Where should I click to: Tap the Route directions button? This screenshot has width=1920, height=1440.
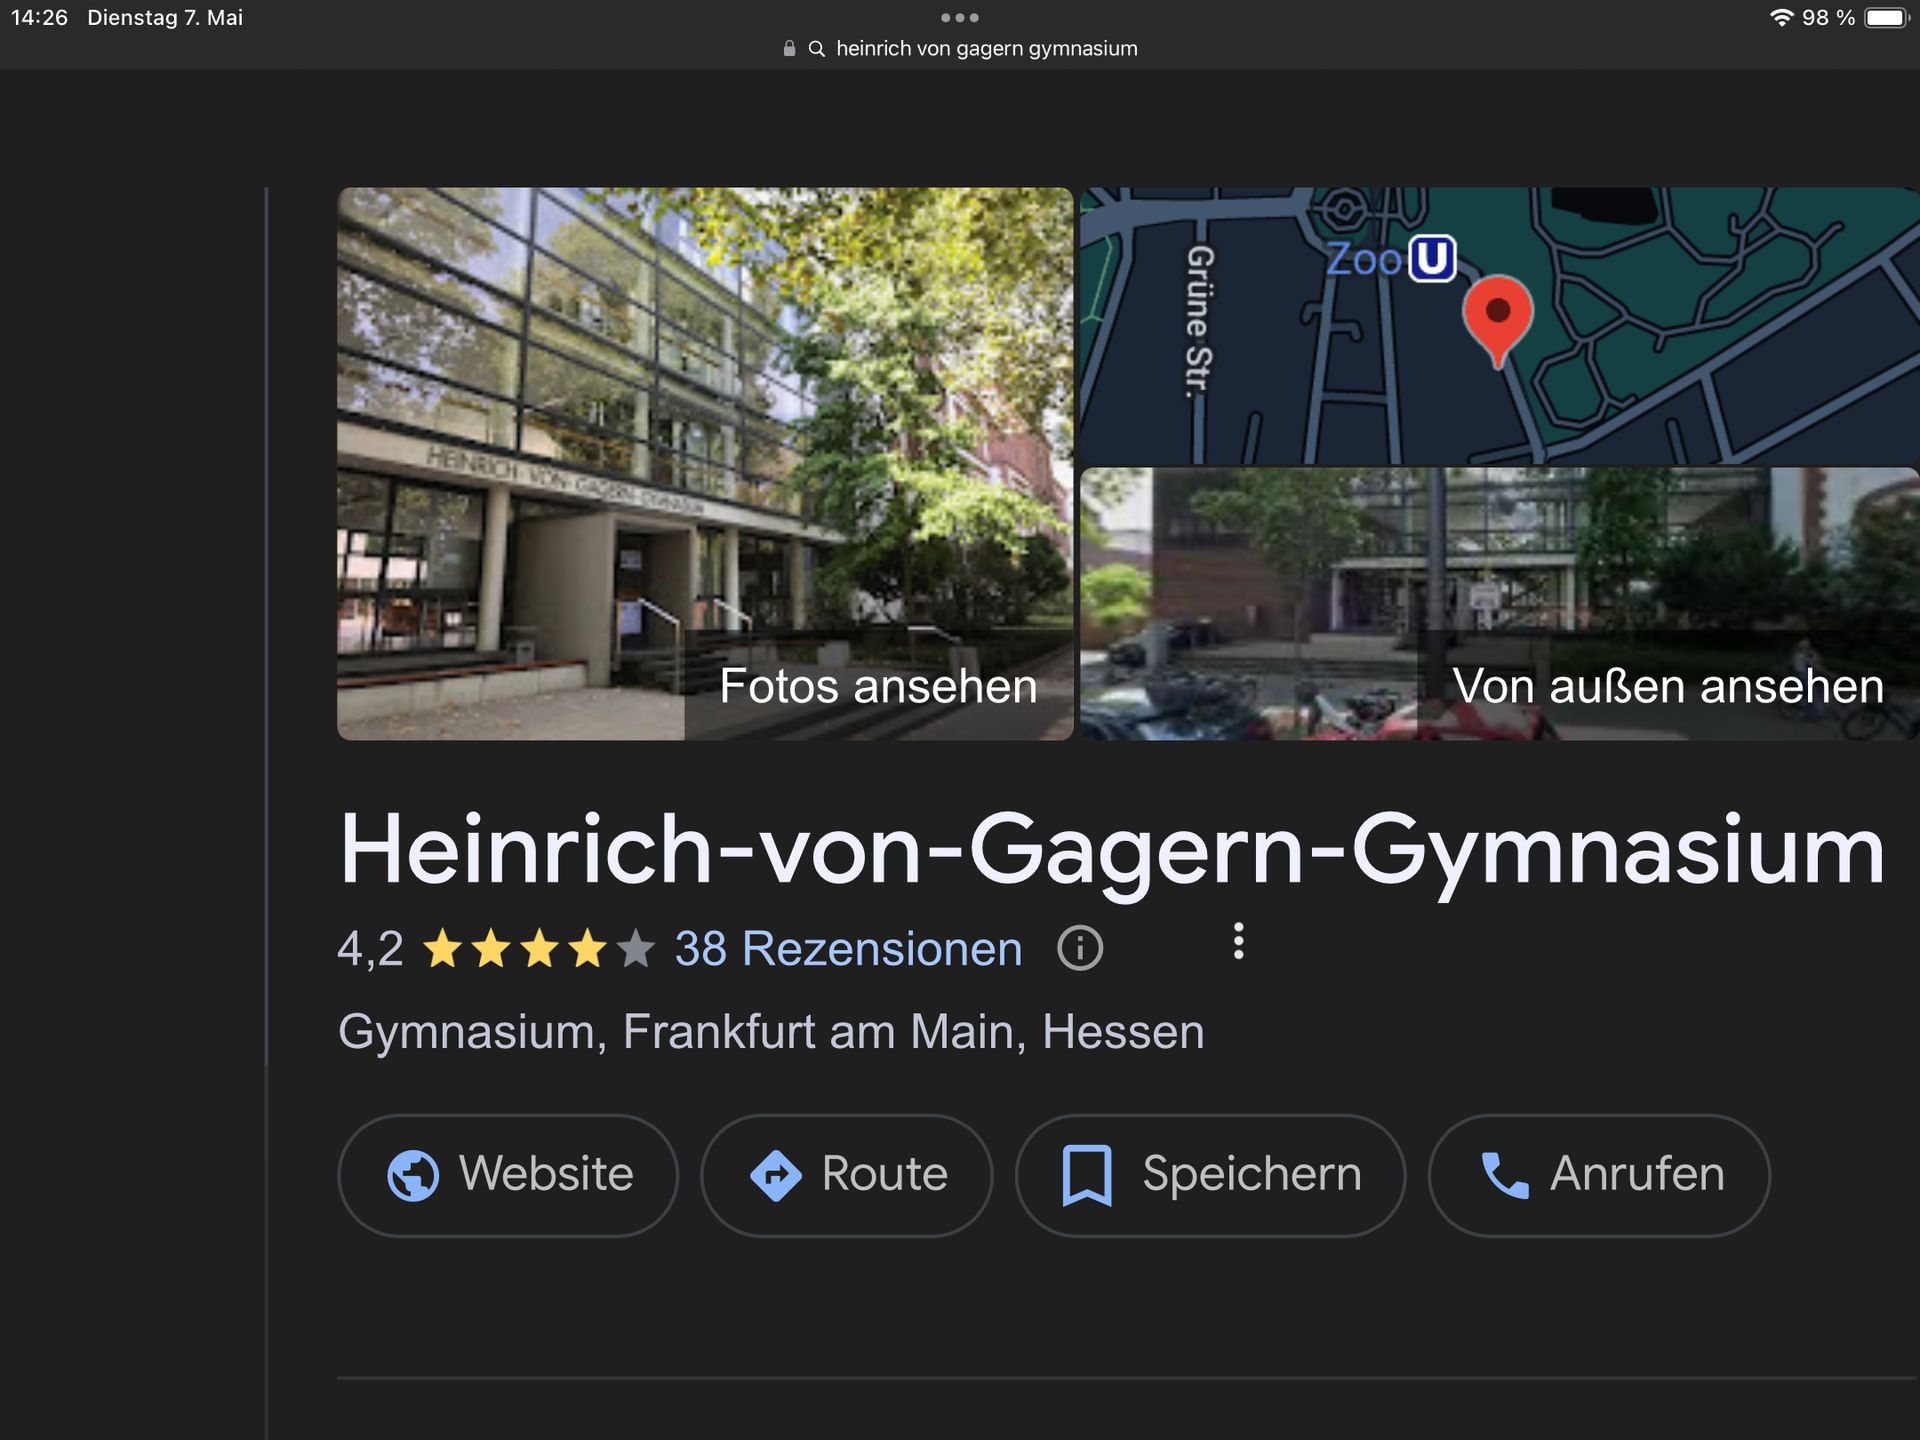coord(846,1175)
